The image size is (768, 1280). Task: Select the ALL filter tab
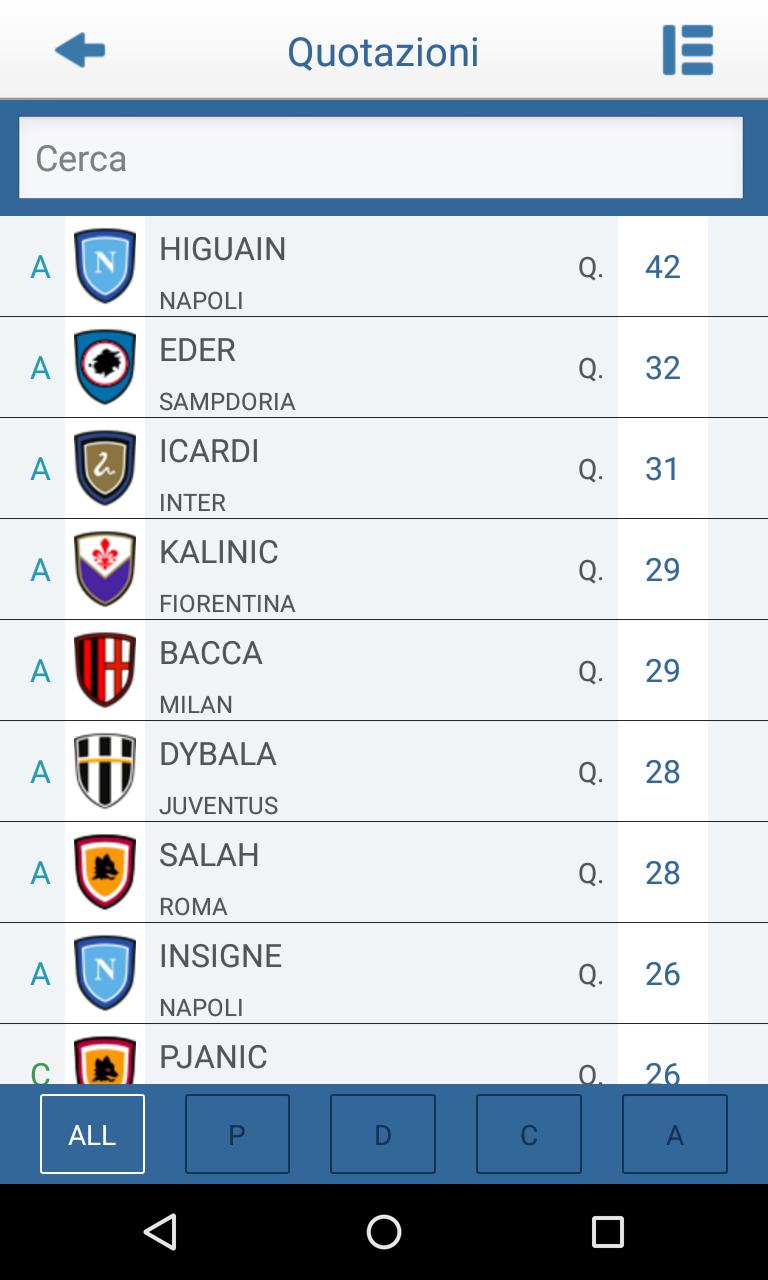pyautogui.click(x=92, y=1134)
